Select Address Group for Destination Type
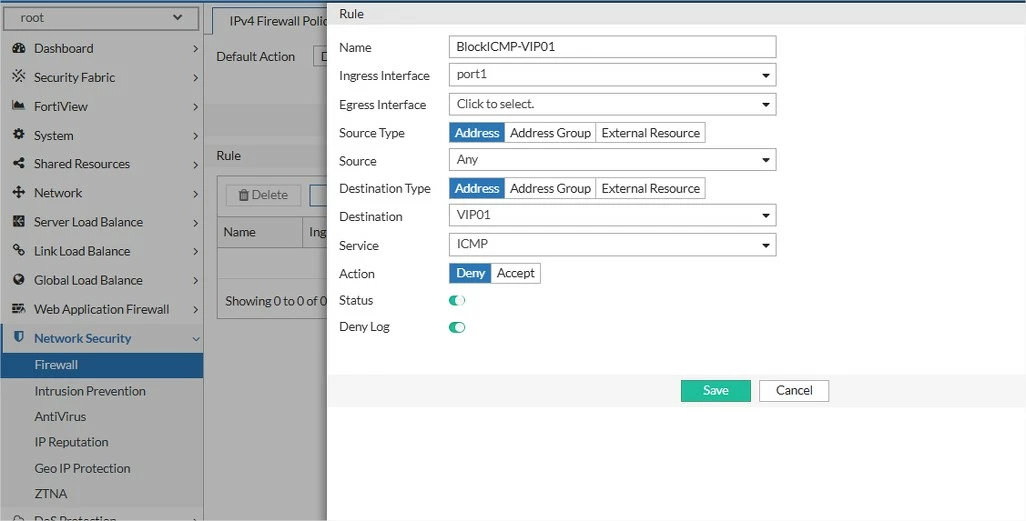This screenshot has height=521, width=1026. click(x=550, y=189)
